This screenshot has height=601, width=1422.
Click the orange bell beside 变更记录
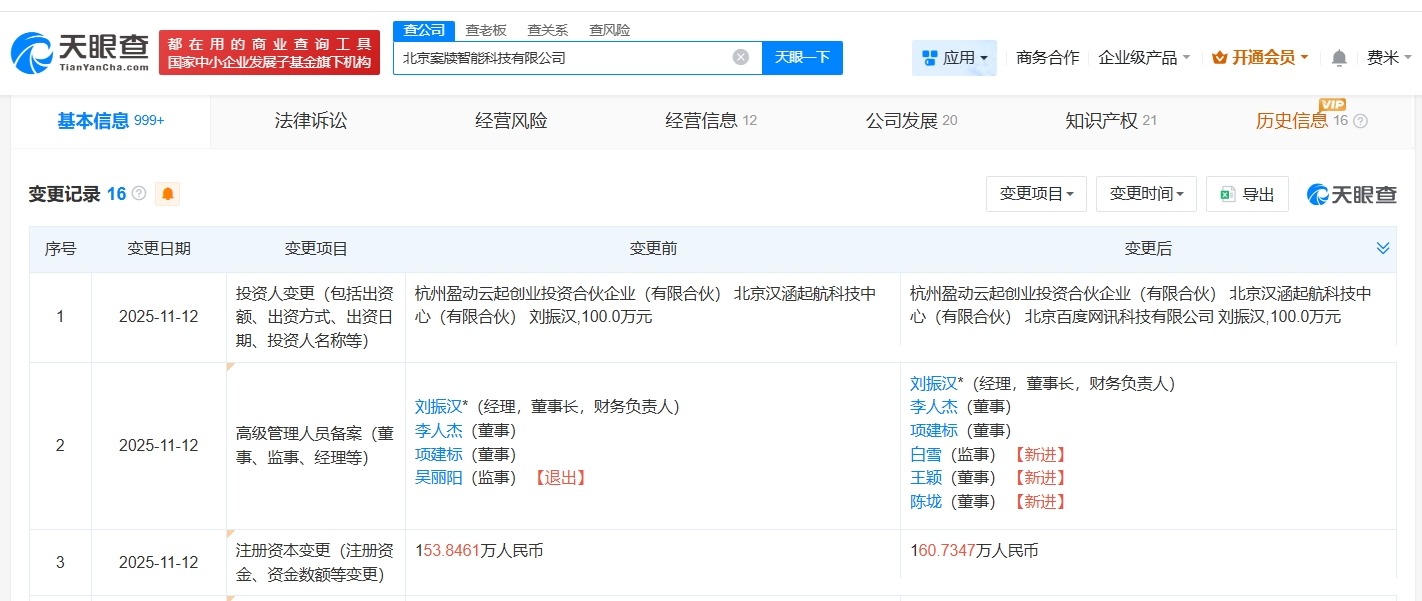[x=167, y=194]
